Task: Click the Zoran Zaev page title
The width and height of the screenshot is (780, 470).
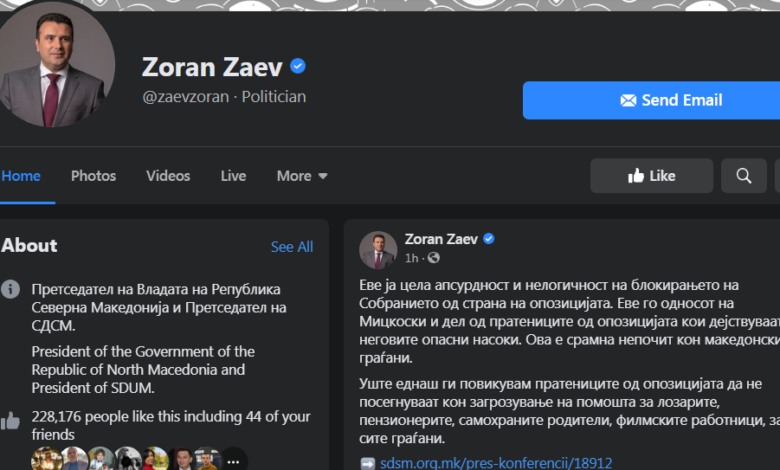Action: (212, 67)
